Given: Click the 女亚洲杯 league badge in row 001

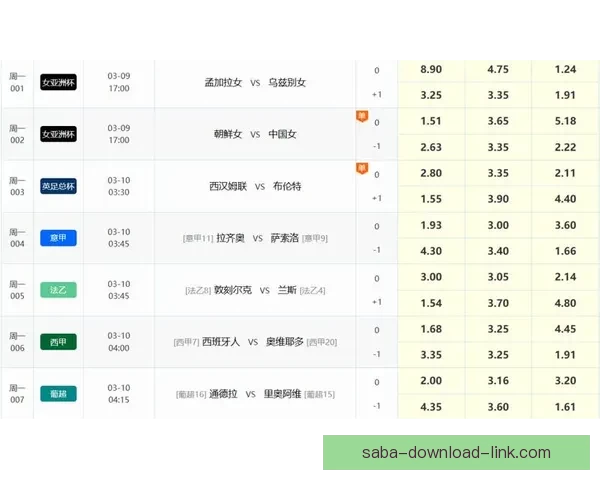Looking at the screenshot, I should (x=58, y=82).
